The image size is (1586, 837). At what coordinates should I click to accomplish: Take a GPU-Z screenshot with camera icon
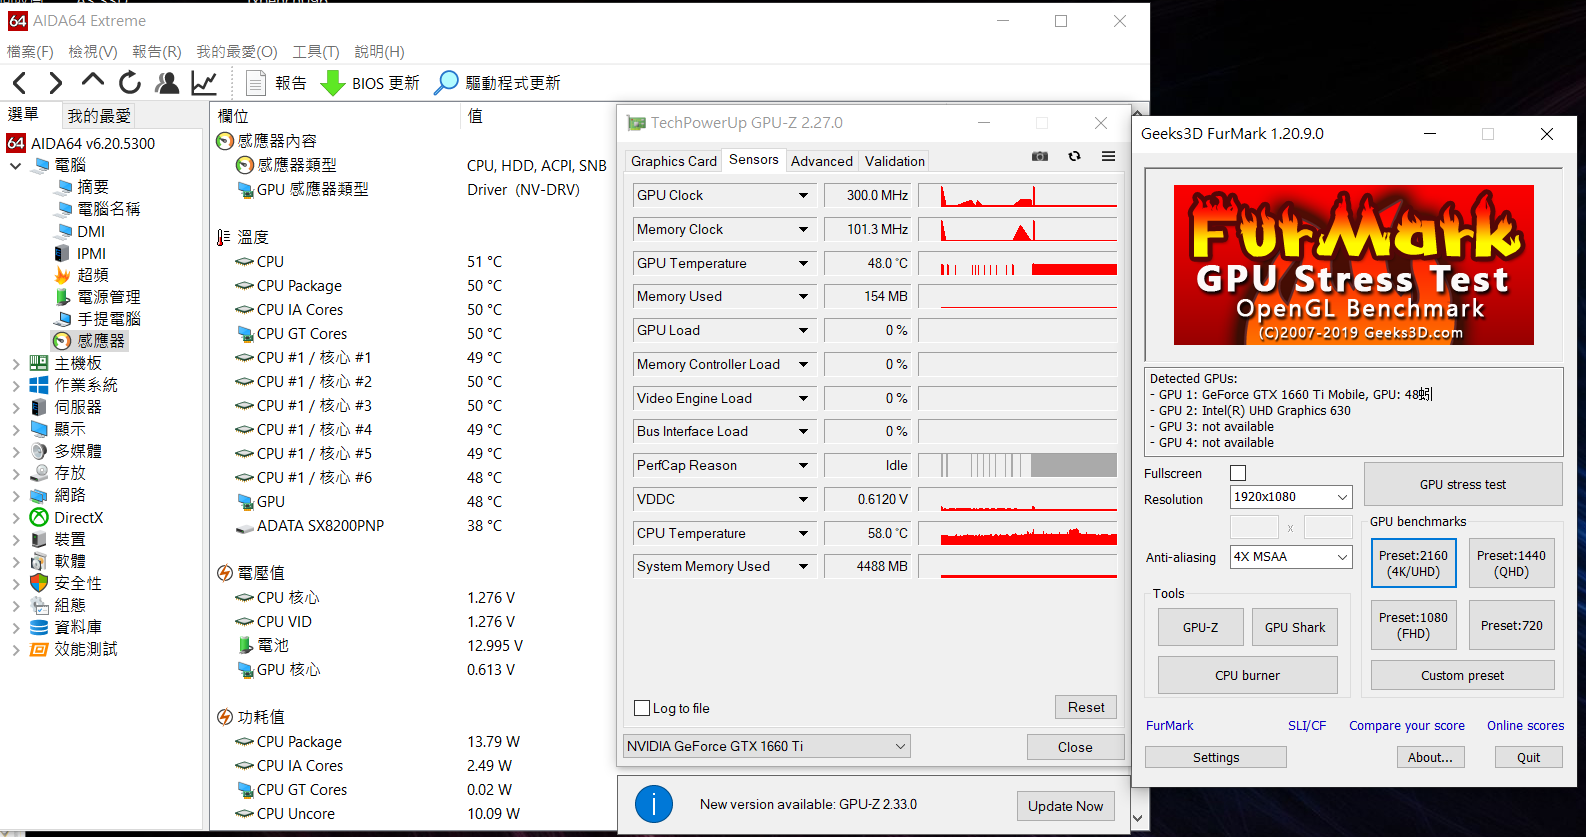(x=1040, y=156)
